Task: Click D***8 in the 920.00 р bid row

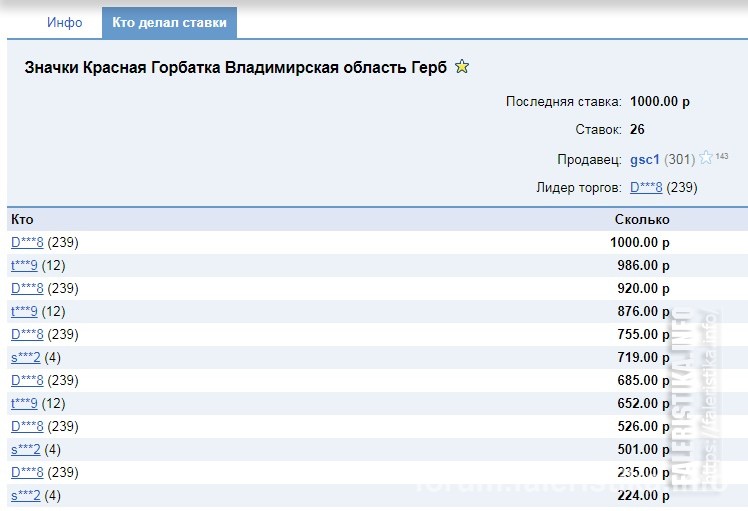Action: [27, 288]
